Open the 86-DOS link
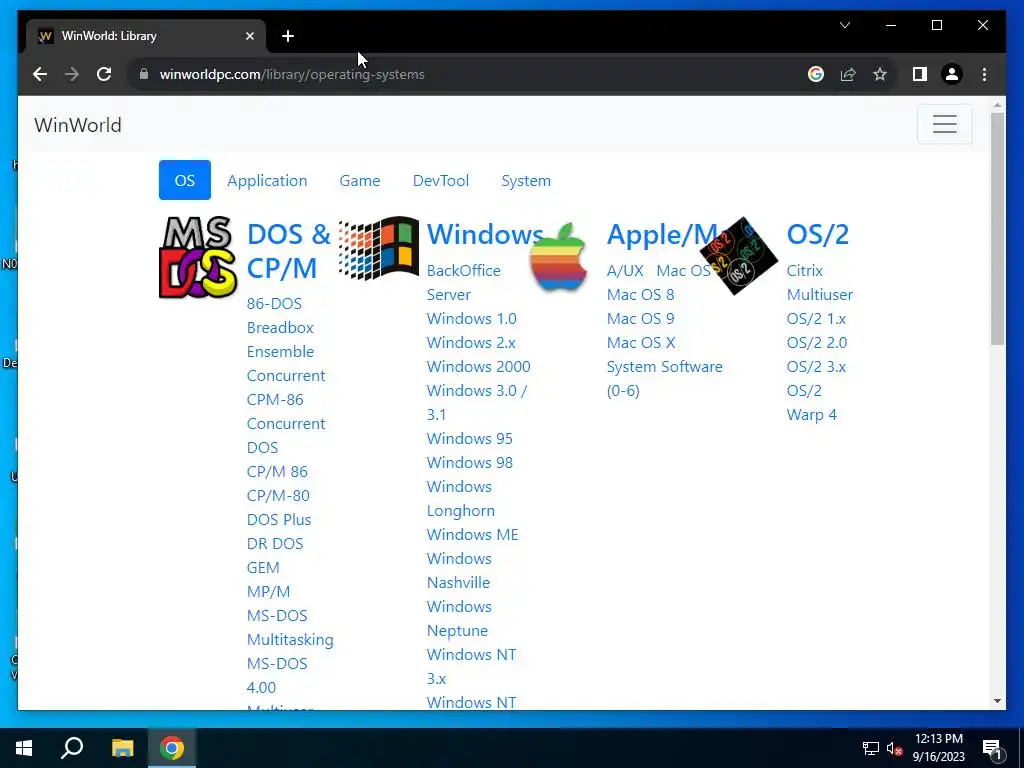This screenshot has height=768, width=1024. [x=274, y=304]
